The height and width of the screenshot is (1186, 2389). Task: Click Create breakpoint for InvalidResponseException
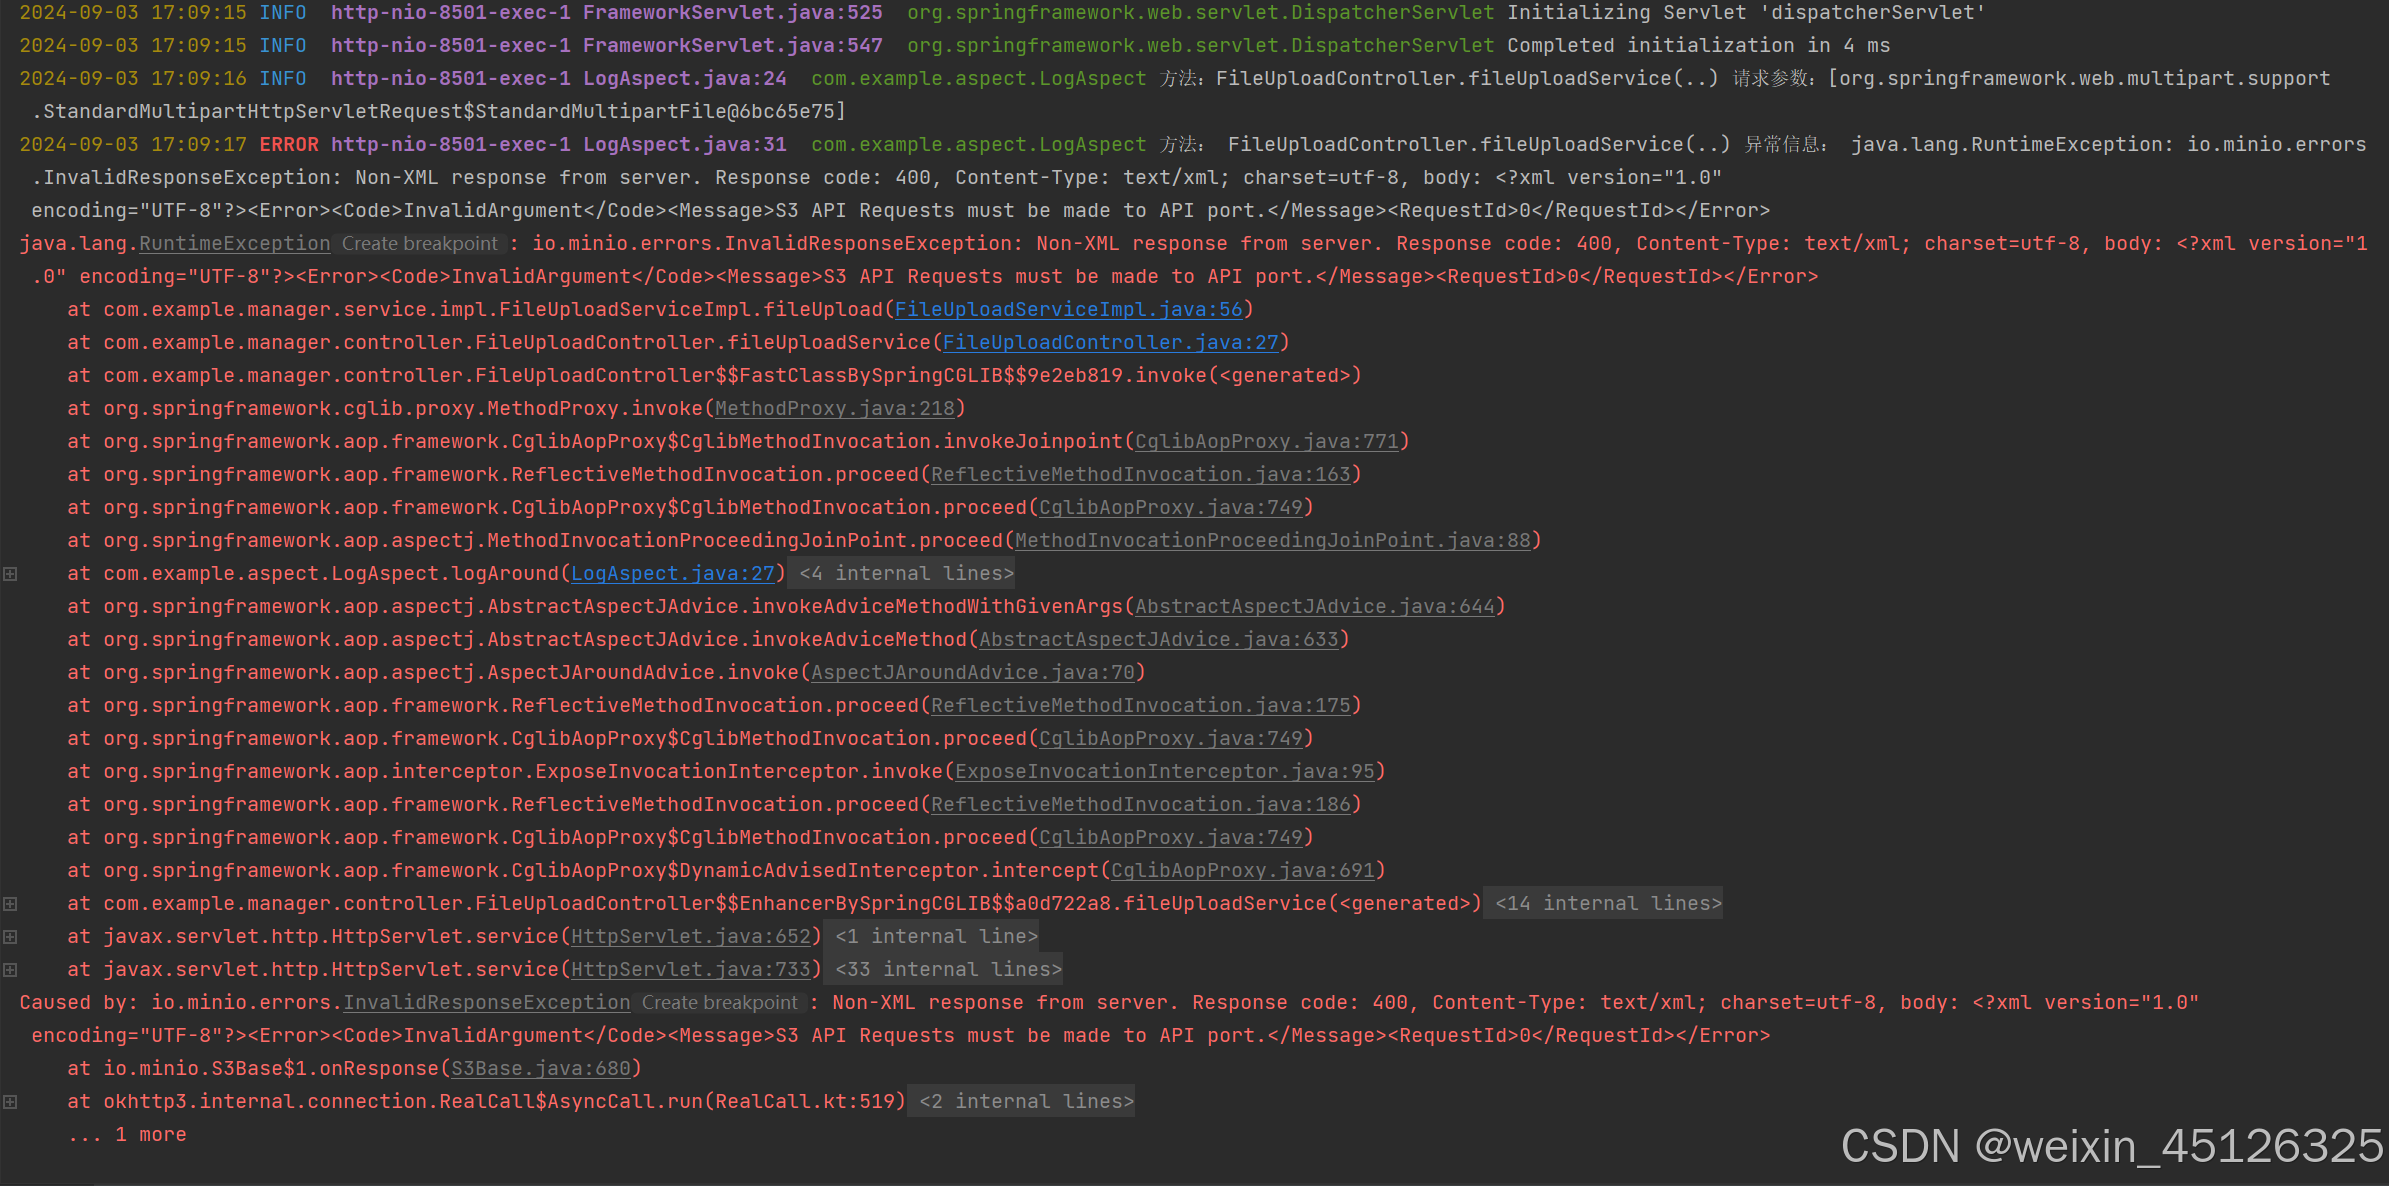720,1002
